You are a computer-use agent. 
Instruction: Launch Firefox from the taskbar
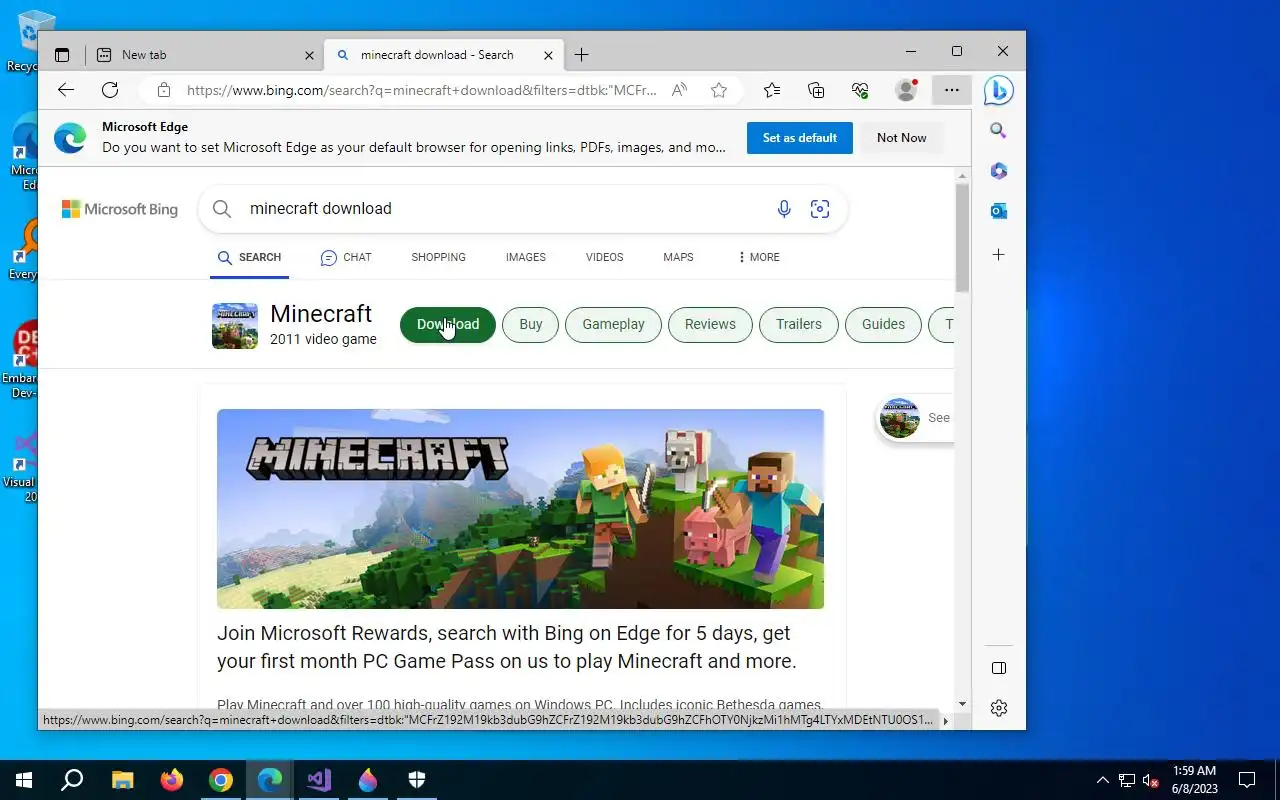coord(171,780)
